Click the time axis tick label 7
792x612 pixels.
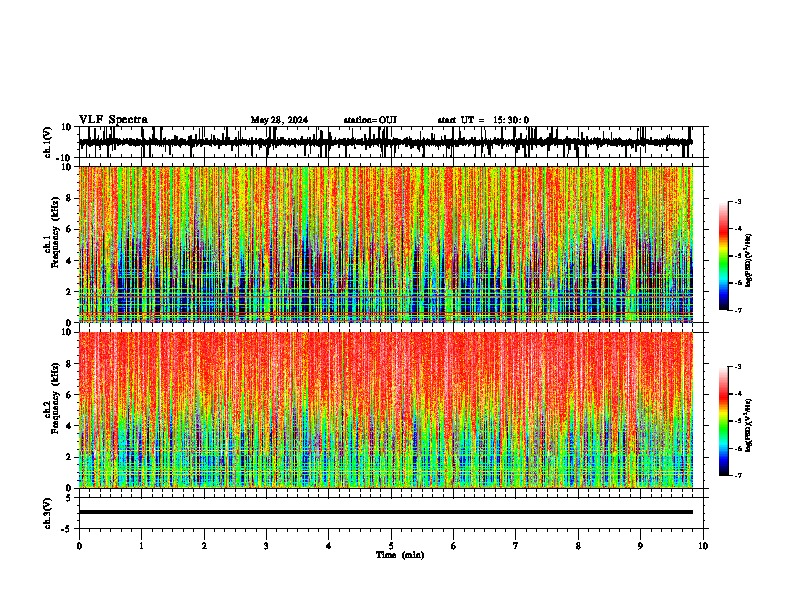point(516,546)
